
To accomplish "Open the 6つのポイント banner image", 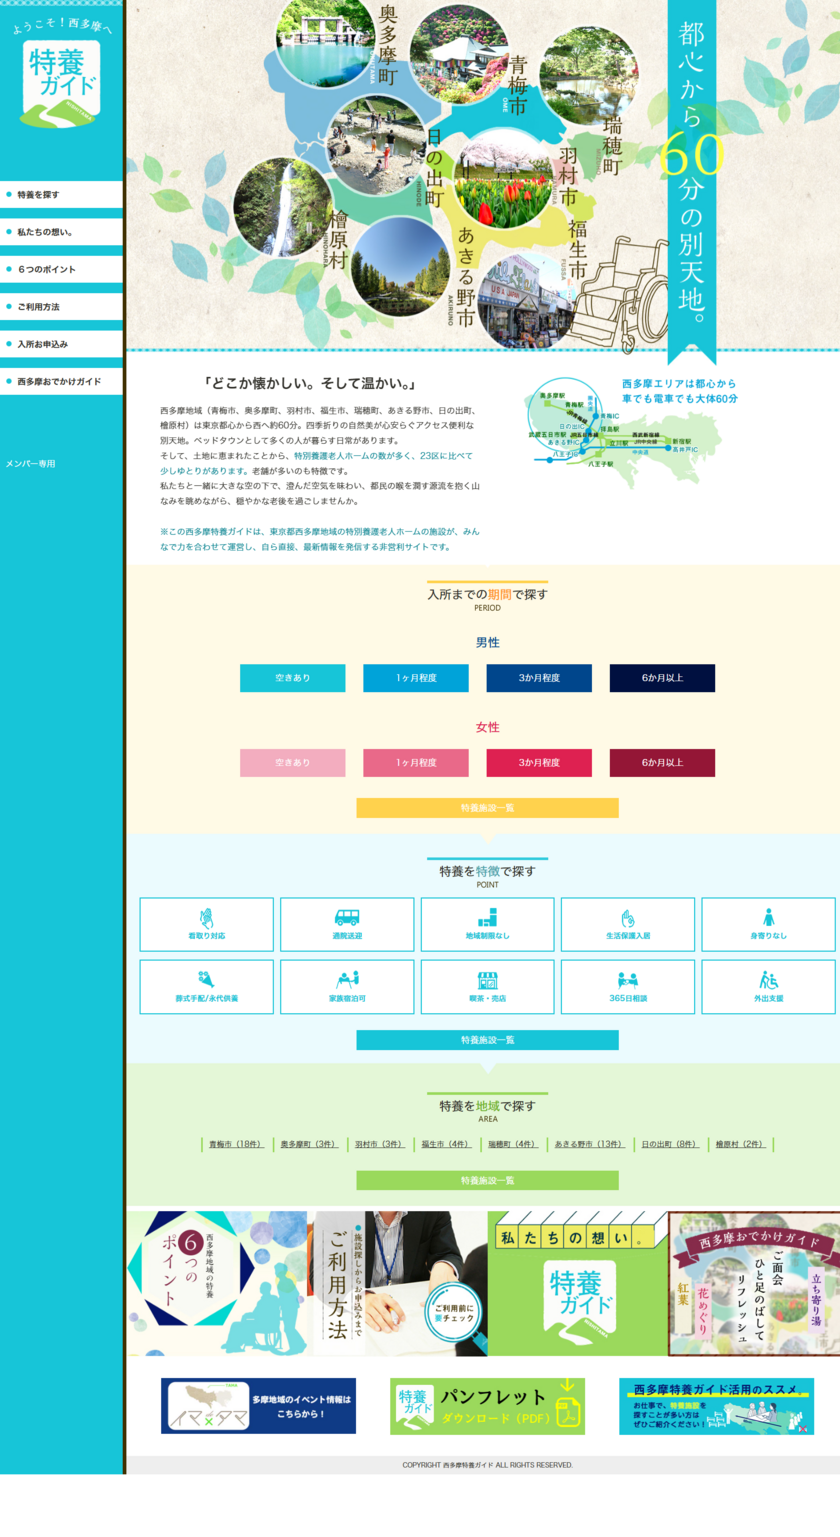I will (220, 1284).
